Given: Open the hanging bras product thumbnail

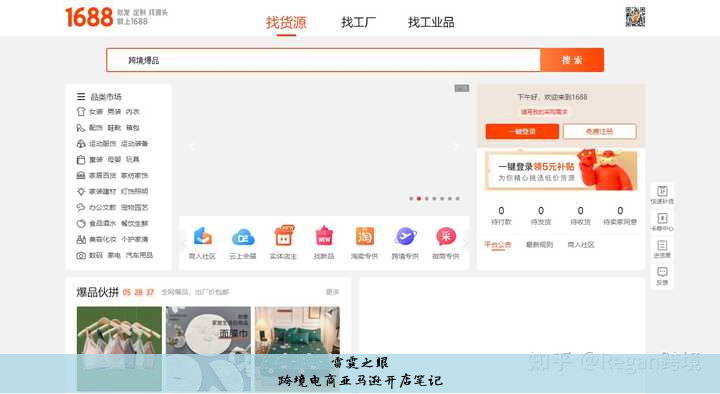Looking at the screenshot, I should [x=119, y=349].
